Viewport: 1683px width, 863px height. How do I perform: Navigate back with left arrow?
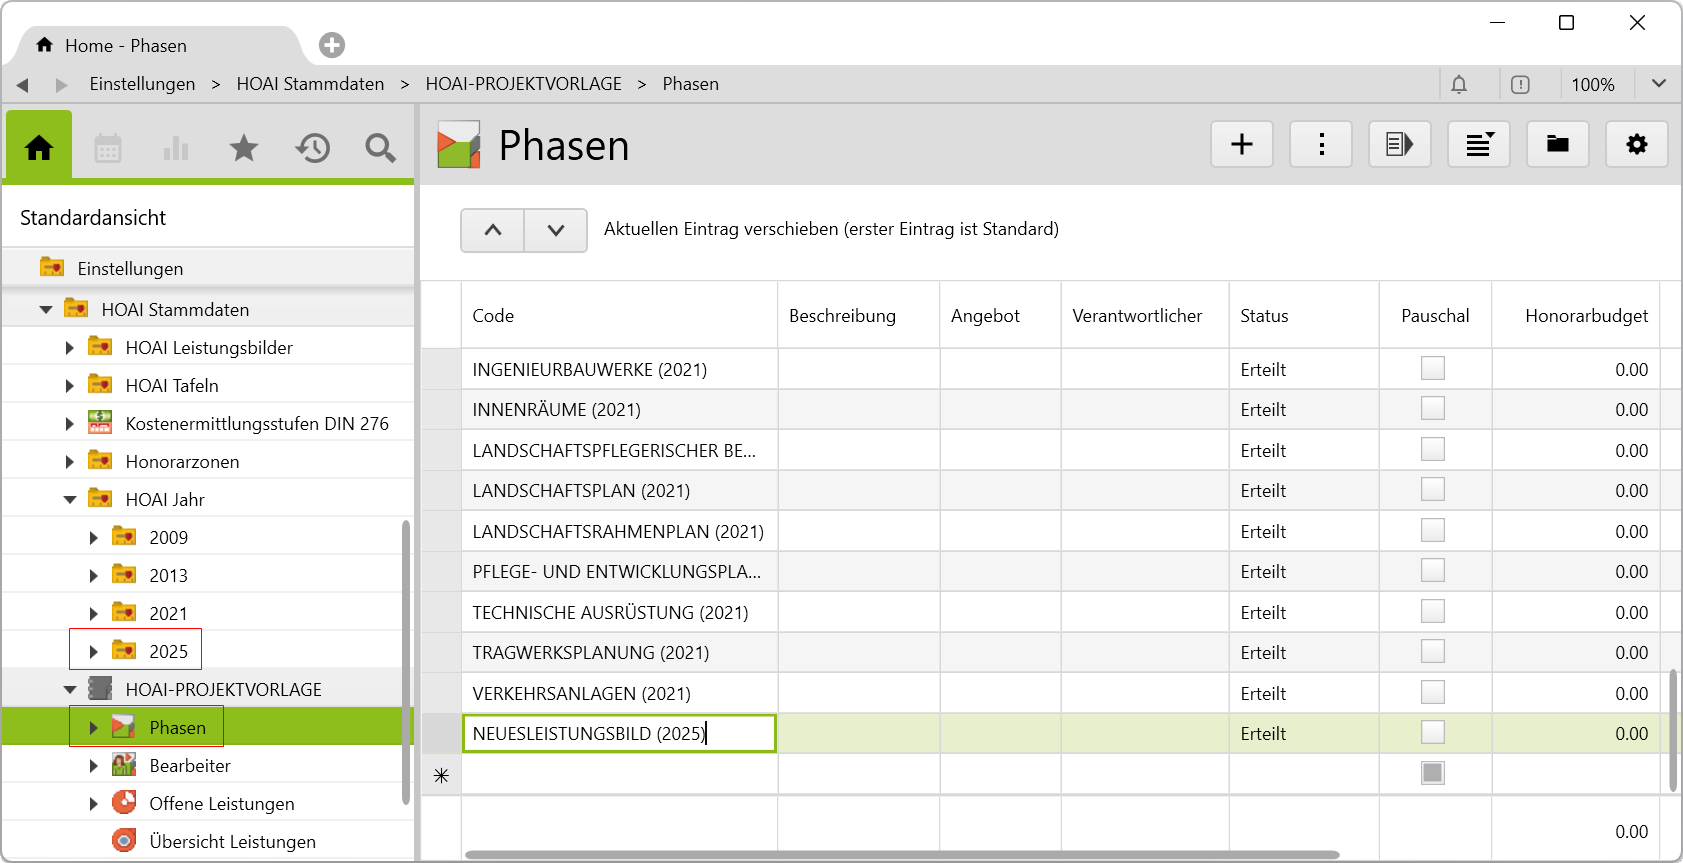[x=22, y=85]
